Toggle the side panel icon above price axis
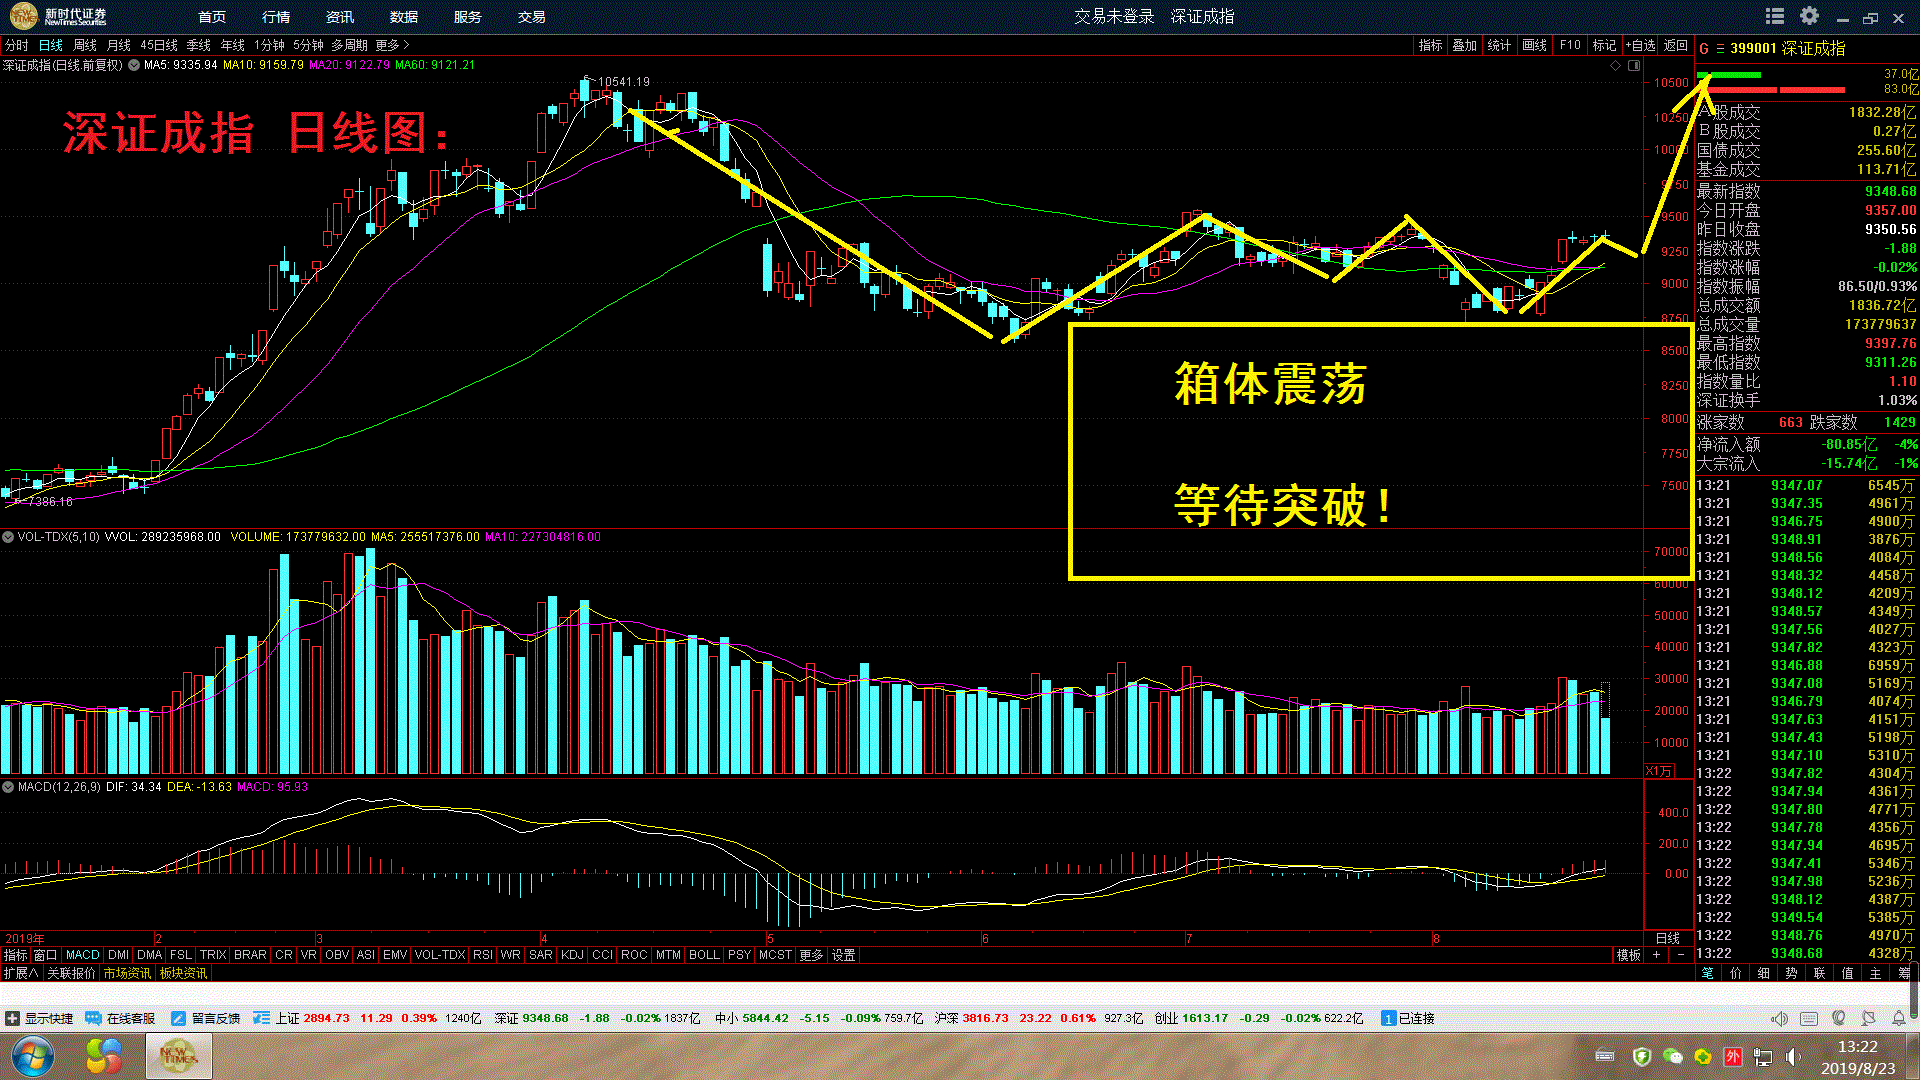 [x=1634, y=65]
